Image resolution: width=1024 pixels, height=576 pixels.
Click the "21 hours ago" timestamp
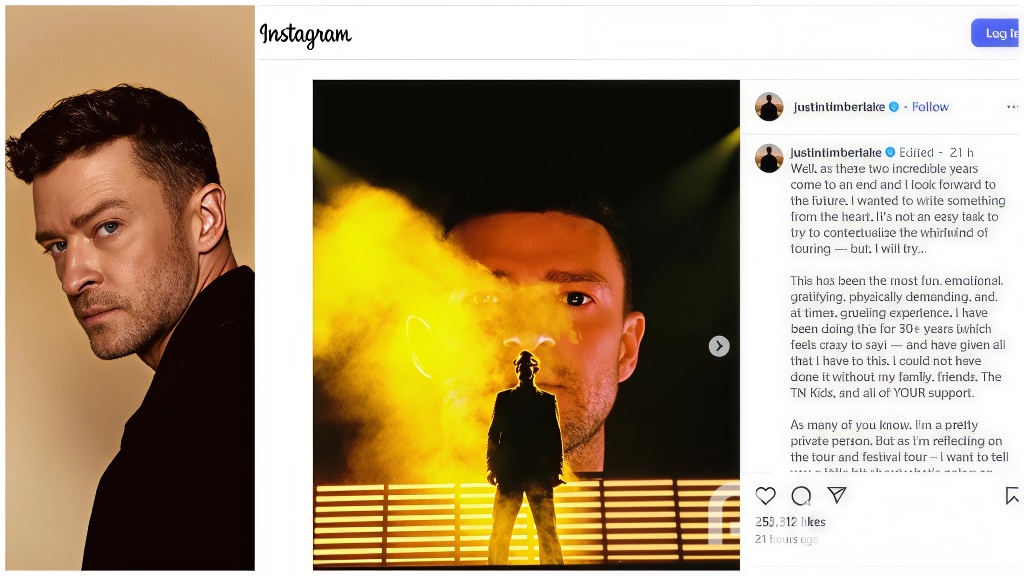(786, 539)
